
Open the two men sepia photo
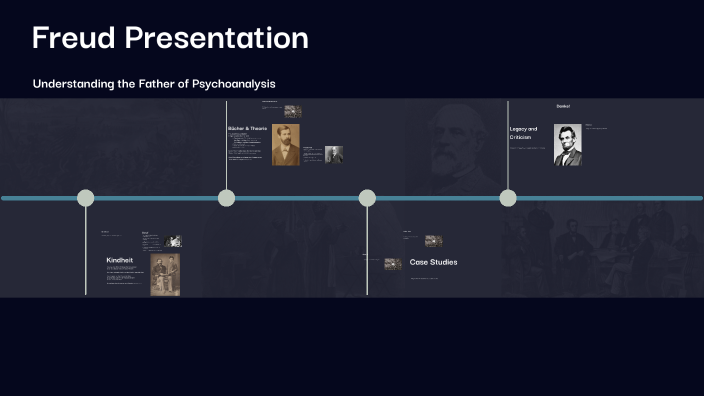tap(165, 275)
